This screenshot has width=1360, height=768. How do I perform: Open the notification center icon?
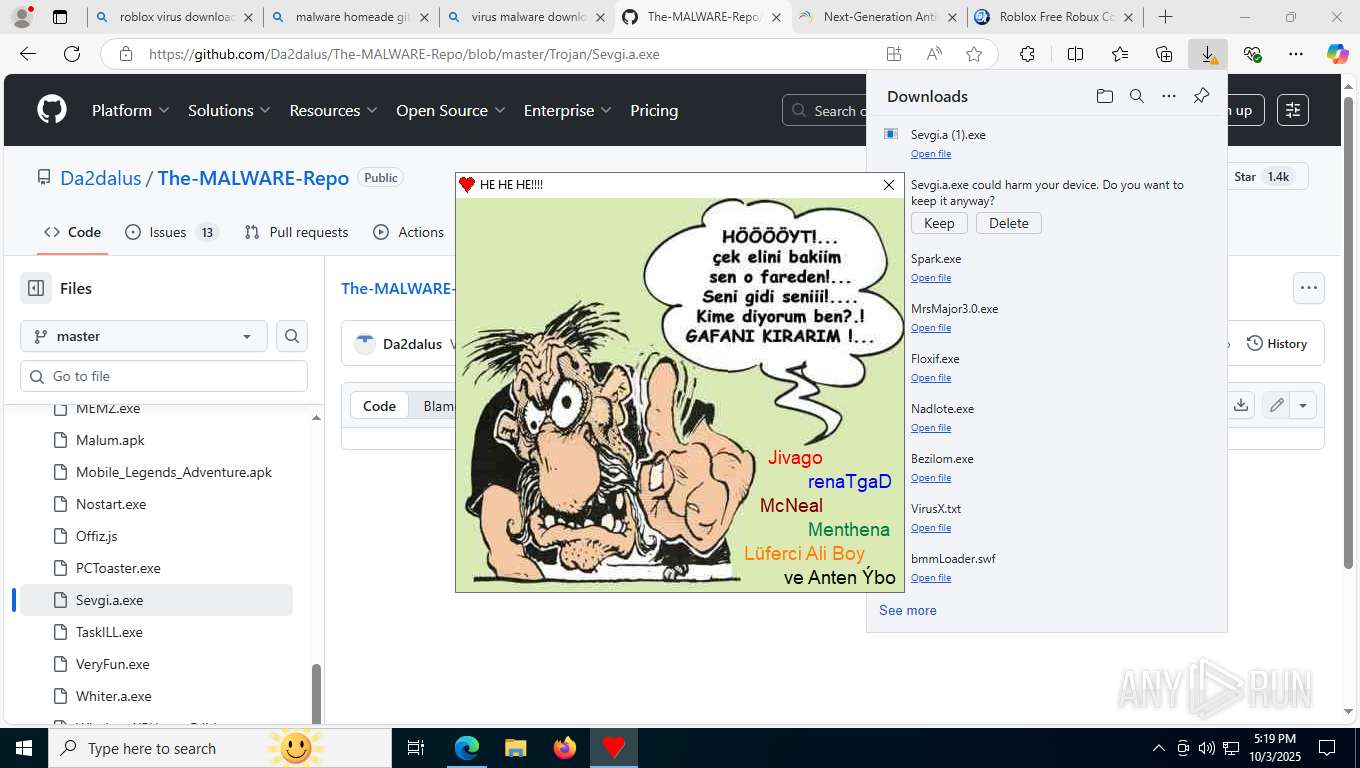click(x=1326, y=748)
